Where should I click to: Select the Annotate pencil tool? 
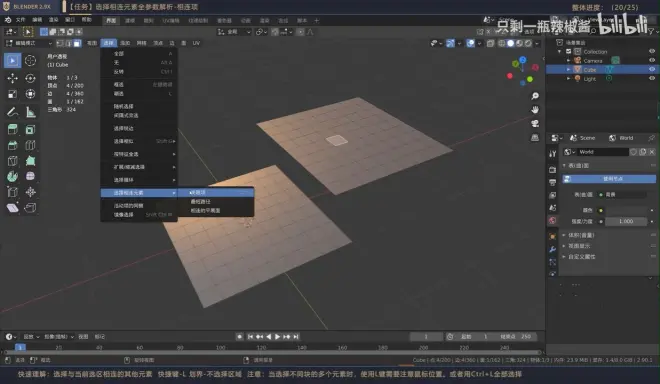[x=13, y=112]
